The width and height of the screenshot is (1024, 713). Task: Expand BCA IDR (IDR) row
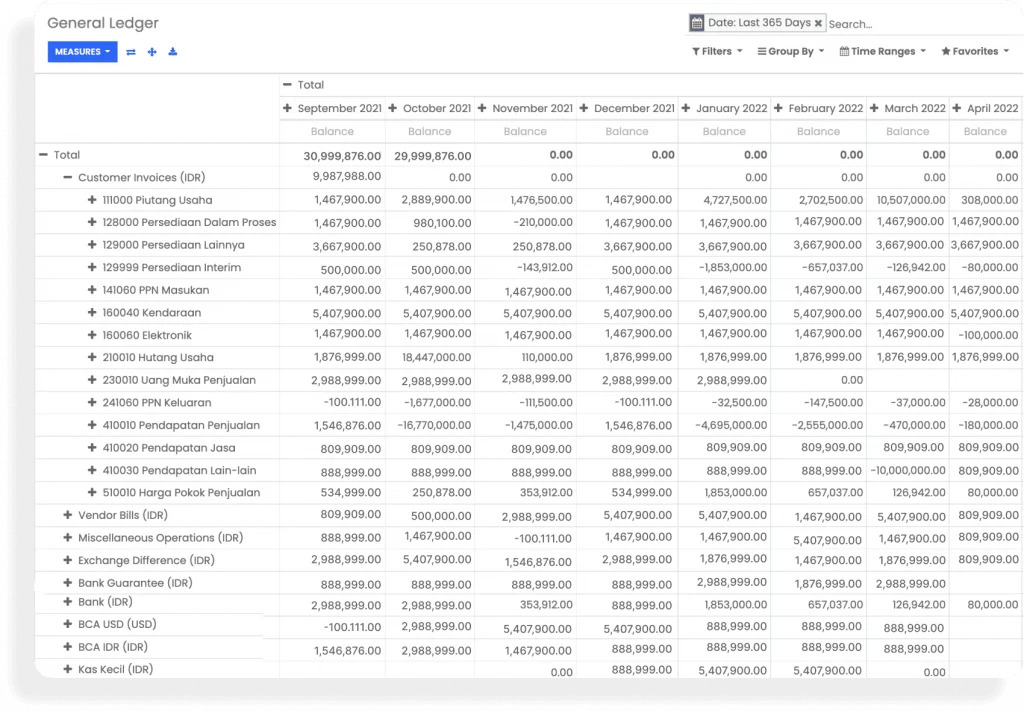(67, 647)
